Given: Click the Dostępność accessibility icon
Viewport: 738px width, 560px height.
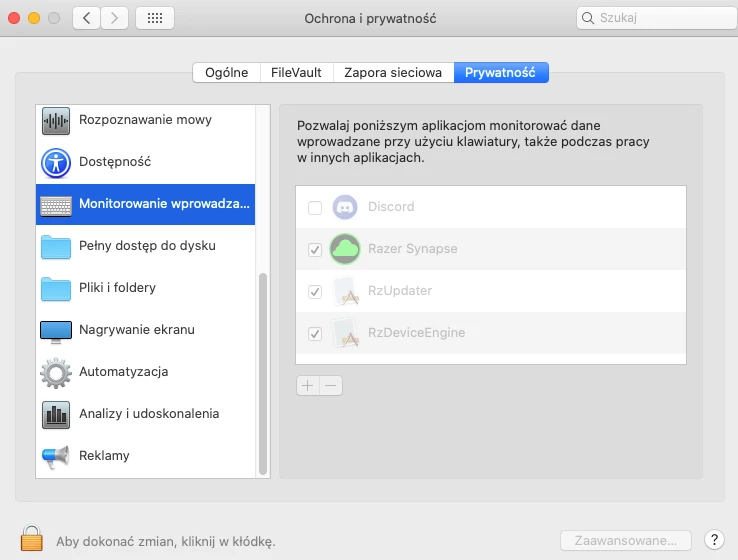Looking at the screenshot, I should [x=56, y=163].
